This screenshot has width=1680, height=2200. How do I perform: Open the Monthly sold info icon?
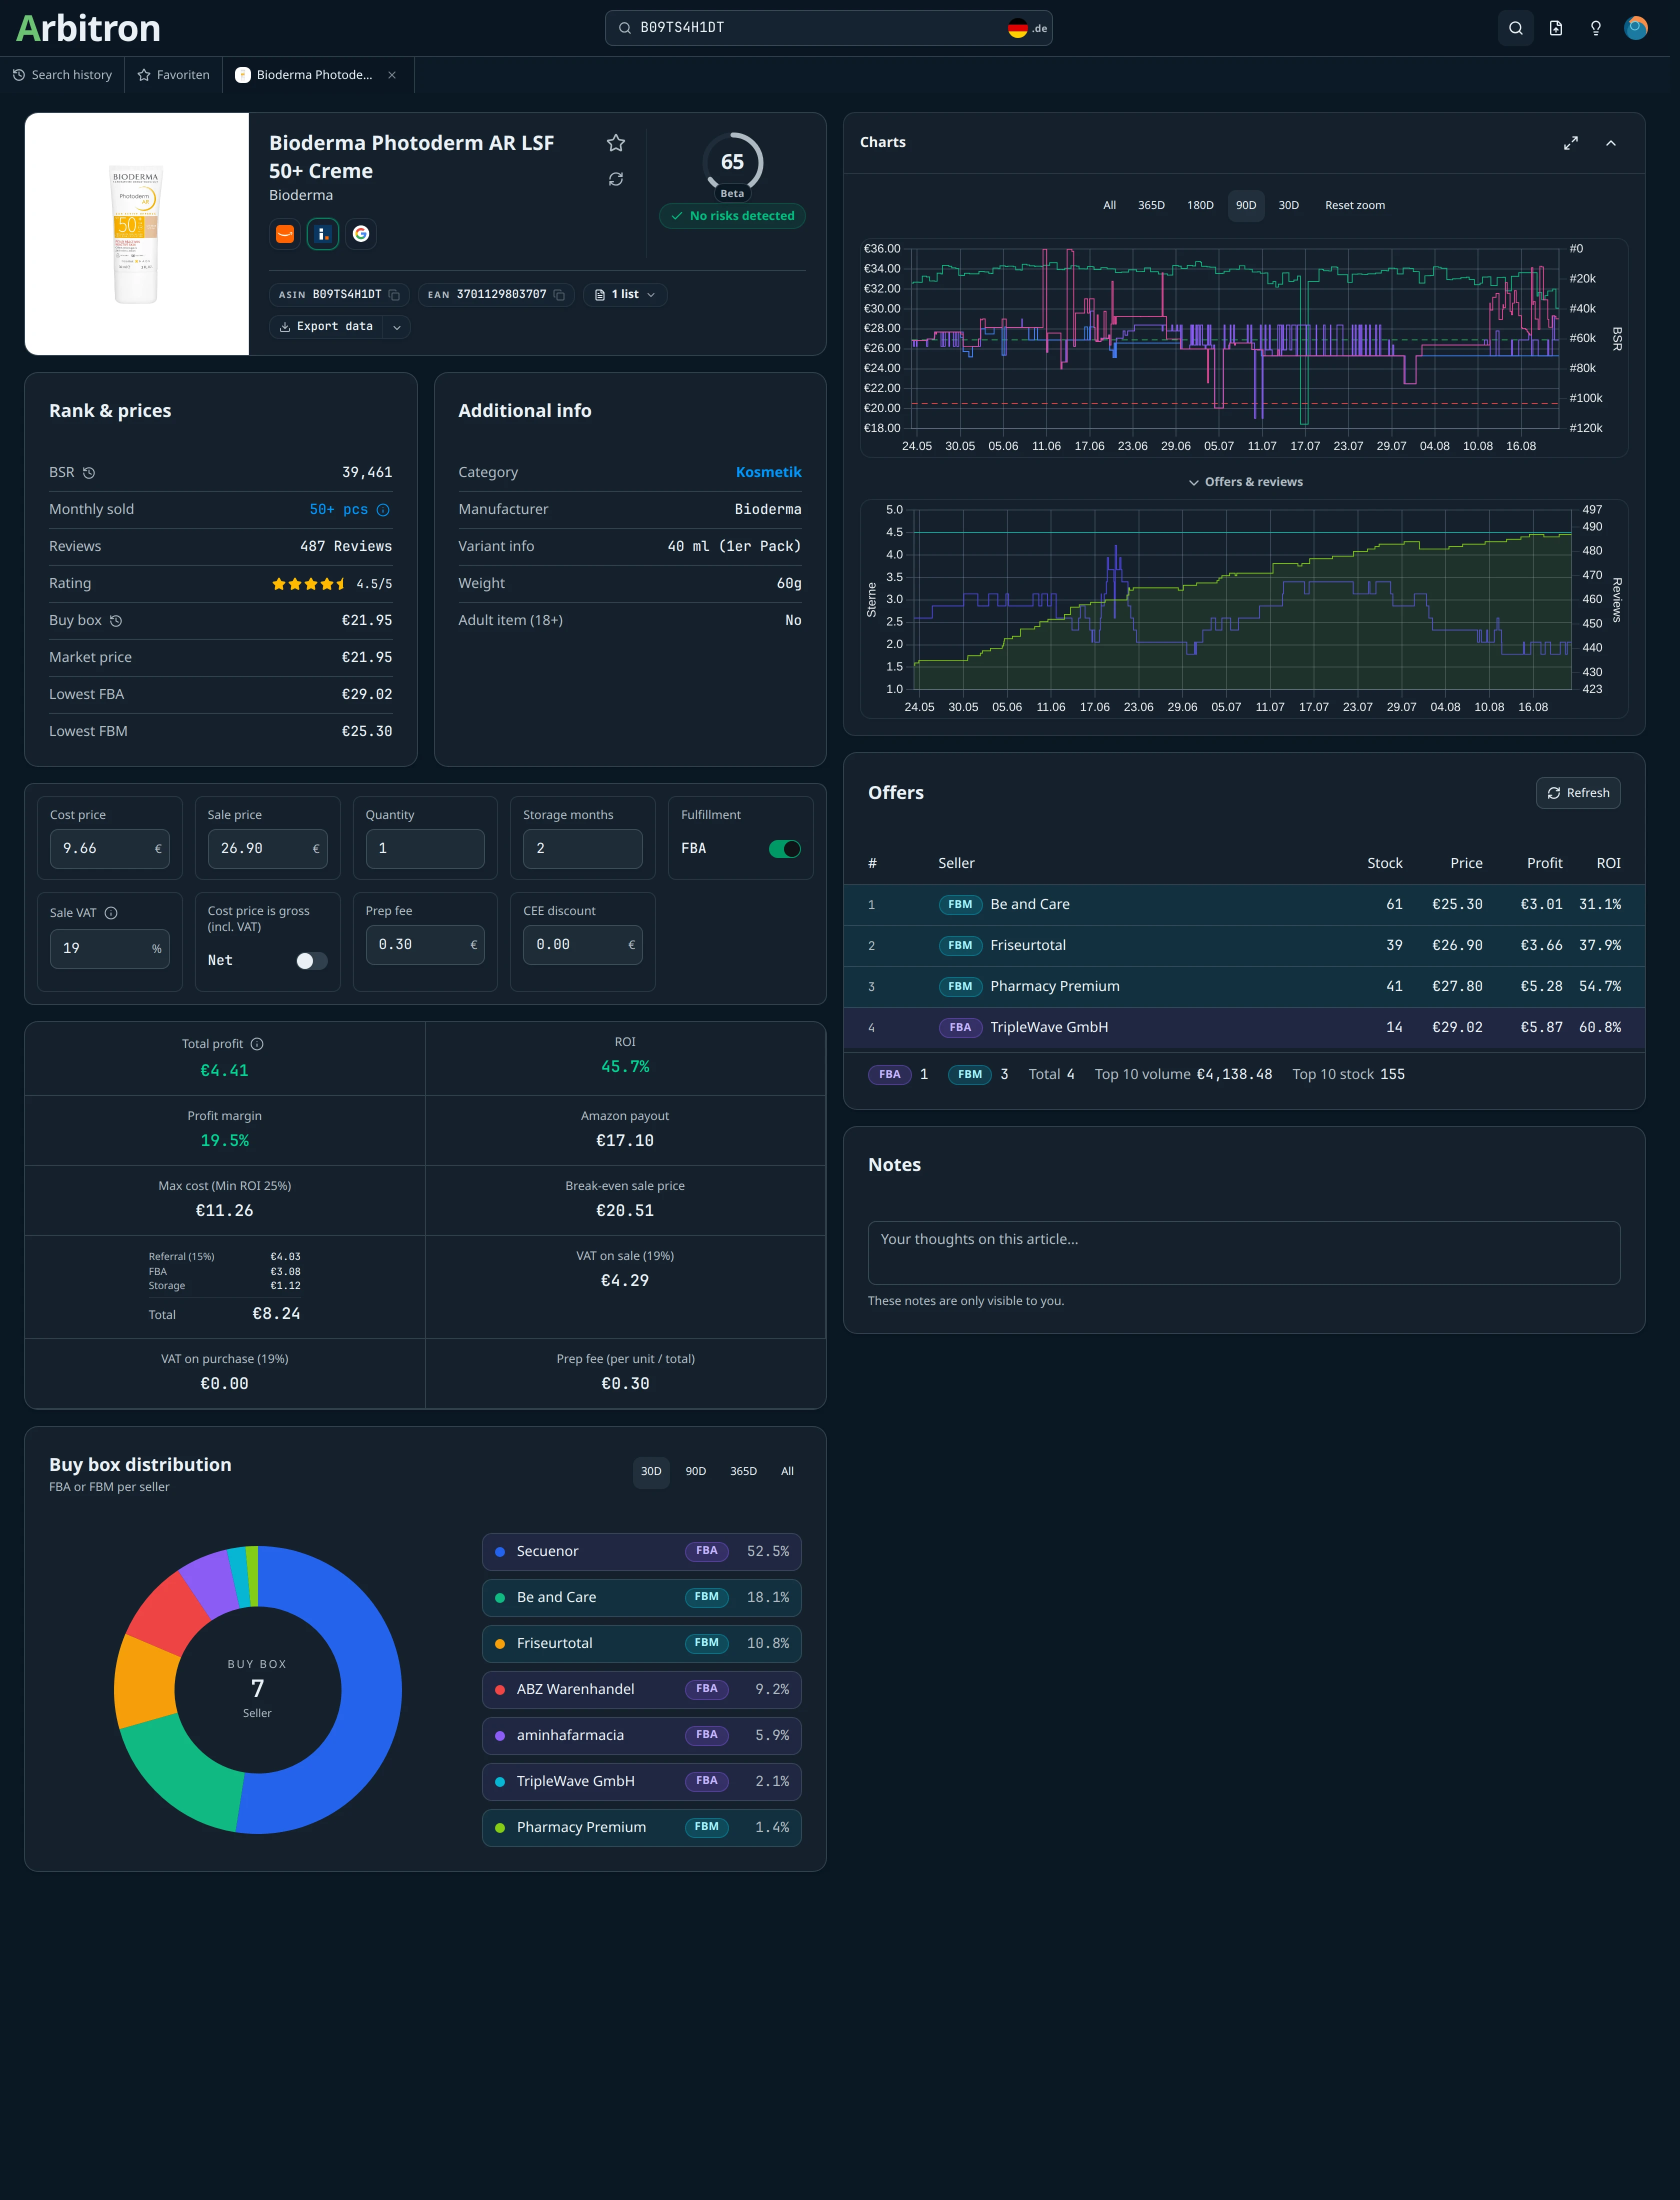(x=383, y=510)
